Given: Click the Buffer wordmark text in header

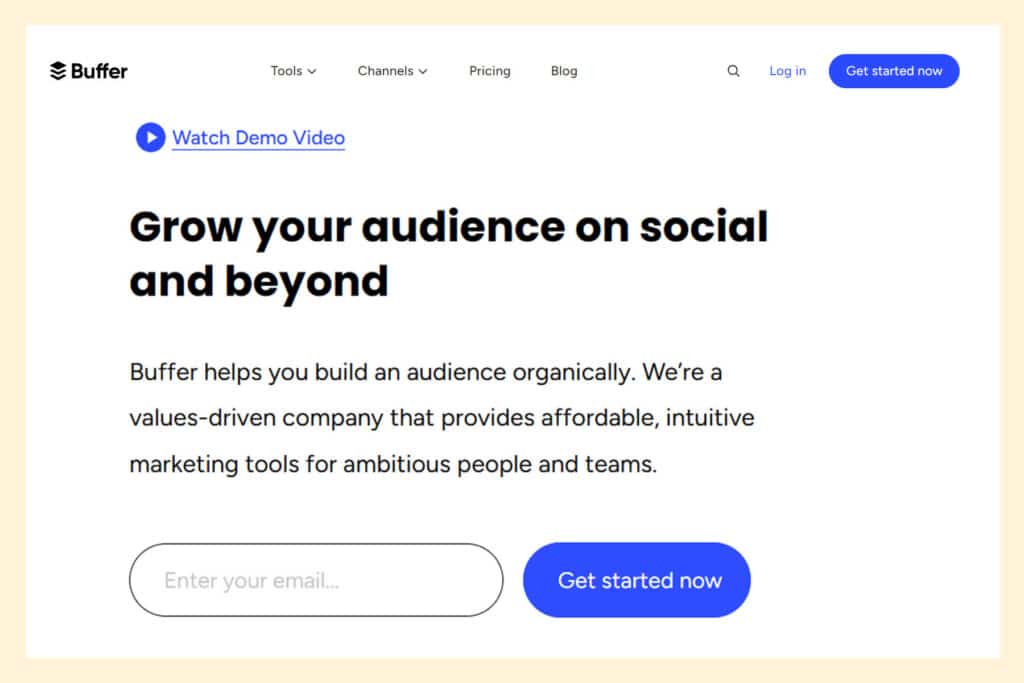Looking at the screenshot, I should pyautogui.click(x=99, y=71).
